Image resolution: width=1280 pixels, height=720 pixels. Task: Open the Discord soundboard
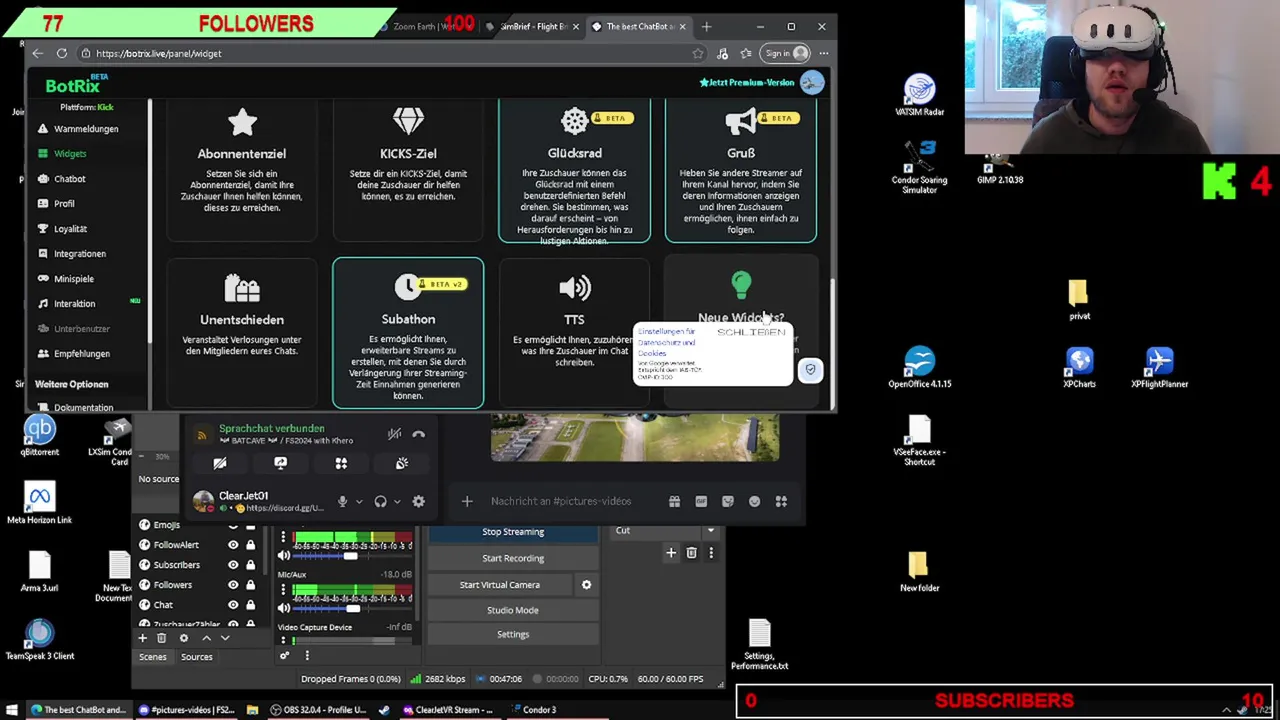tap(402, 463)
